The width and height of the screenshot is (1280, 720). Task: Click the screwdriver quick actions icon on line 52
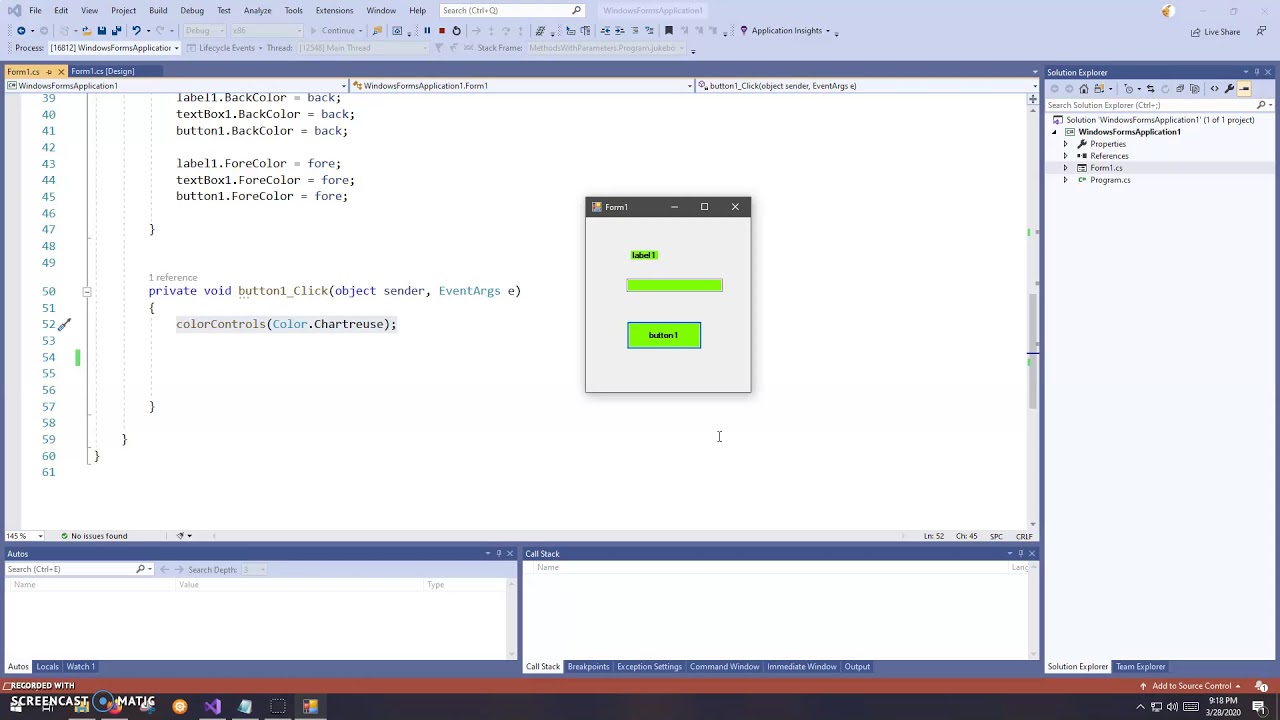coord(63,324)
